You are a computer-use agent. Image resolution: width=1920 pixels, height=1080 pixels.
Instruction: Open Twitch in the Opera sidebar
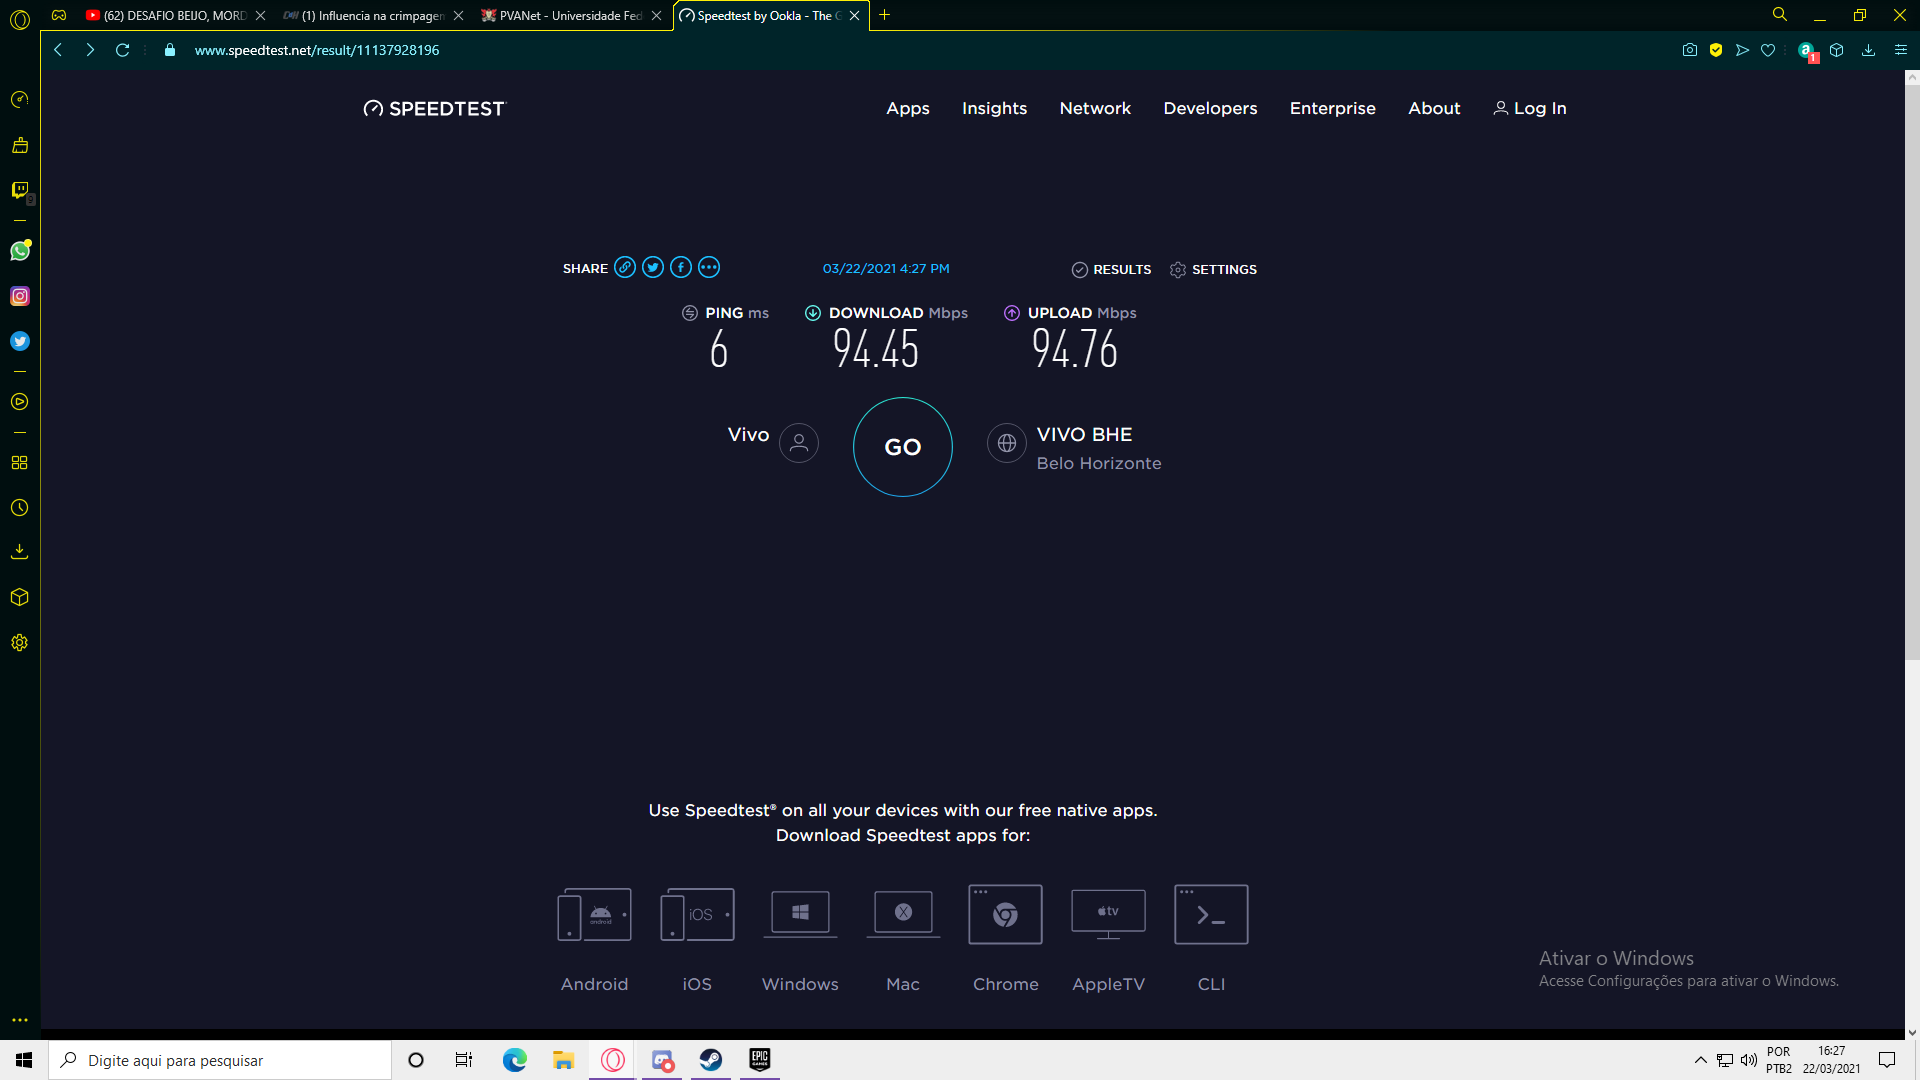pos(20,190)
